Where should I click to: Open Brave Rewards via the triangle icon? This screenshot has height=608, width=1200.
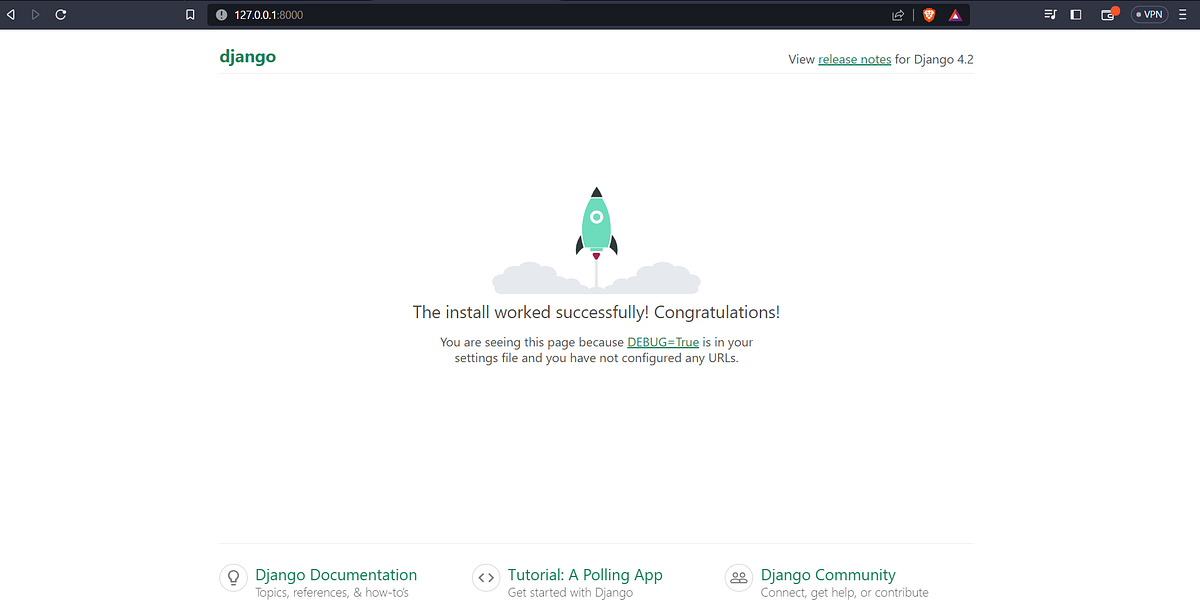coord(955,14)
